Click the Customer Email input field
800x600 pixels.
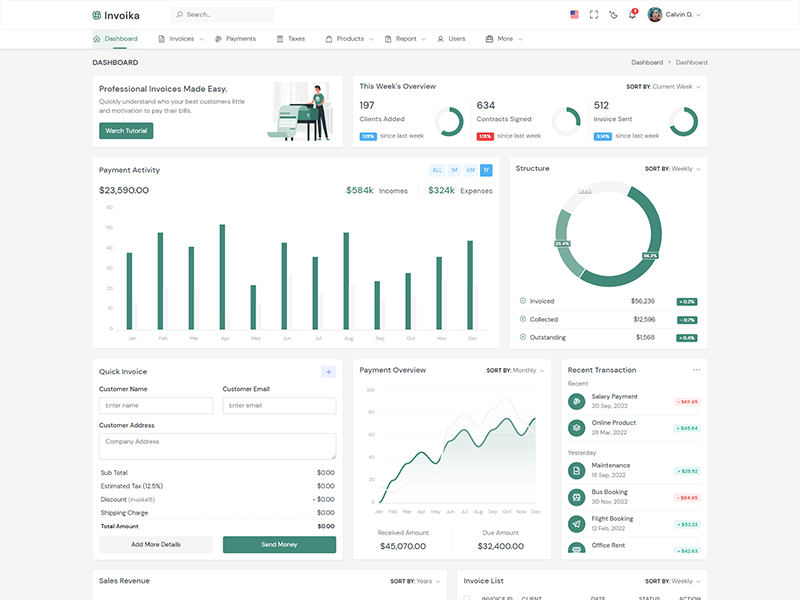(x=279, y=406)
